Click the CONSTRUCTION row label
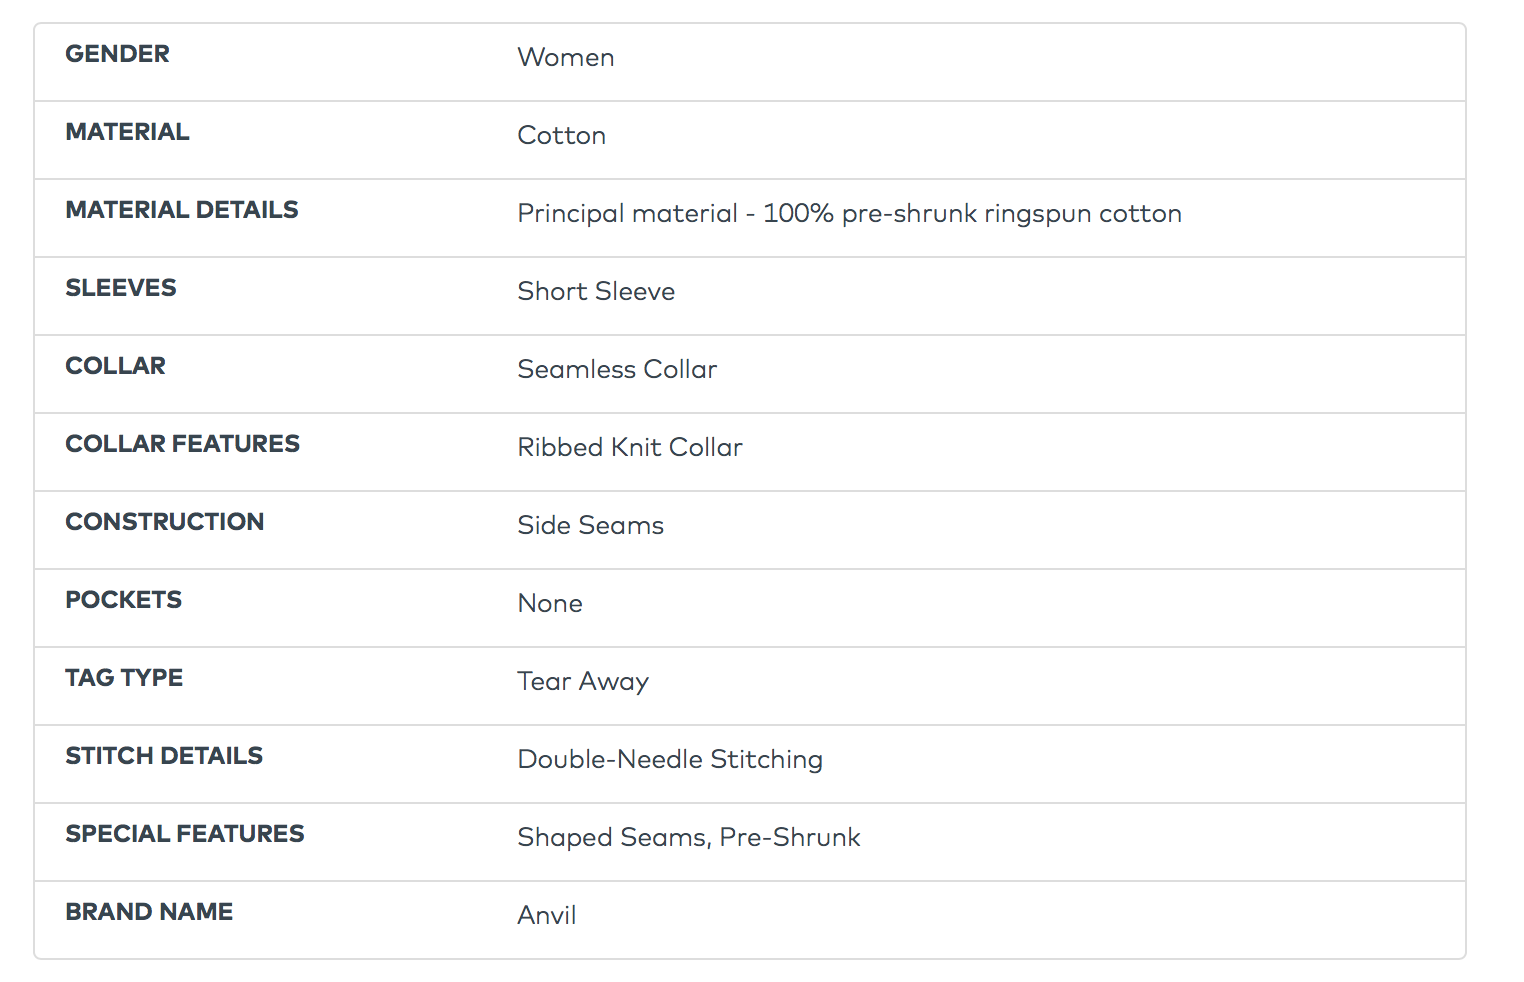Image resolution: width=1524 pixels, height=982 pixels. (164, 522)
